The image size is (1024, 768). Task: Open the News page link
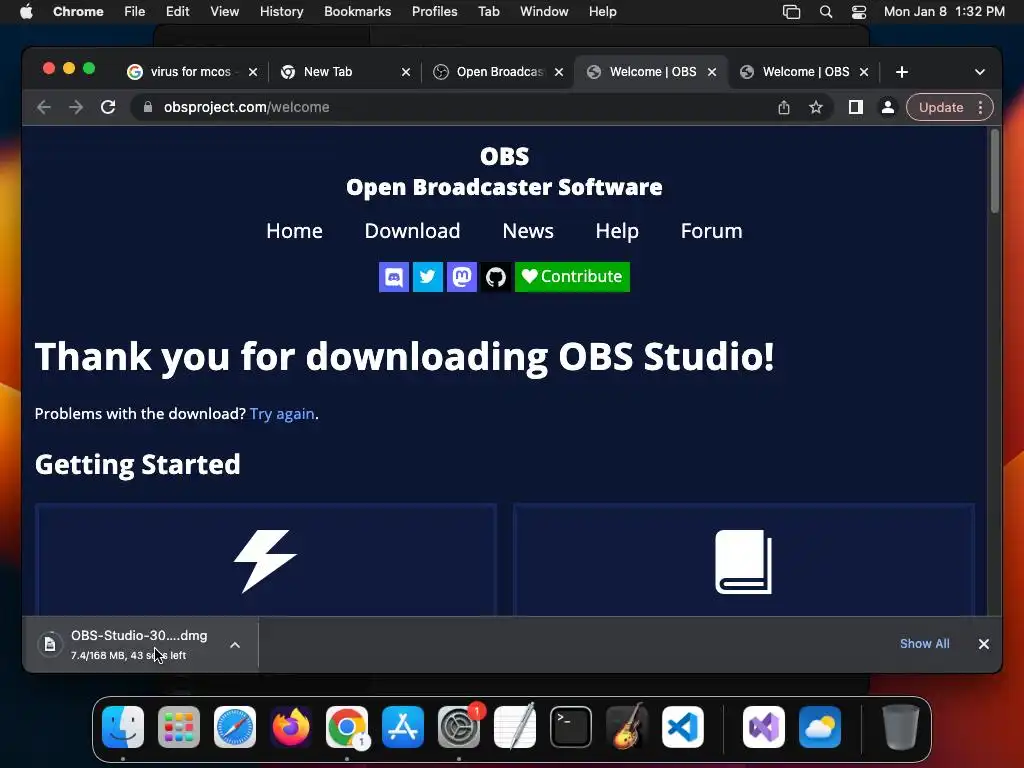click(x=528, y=231)
